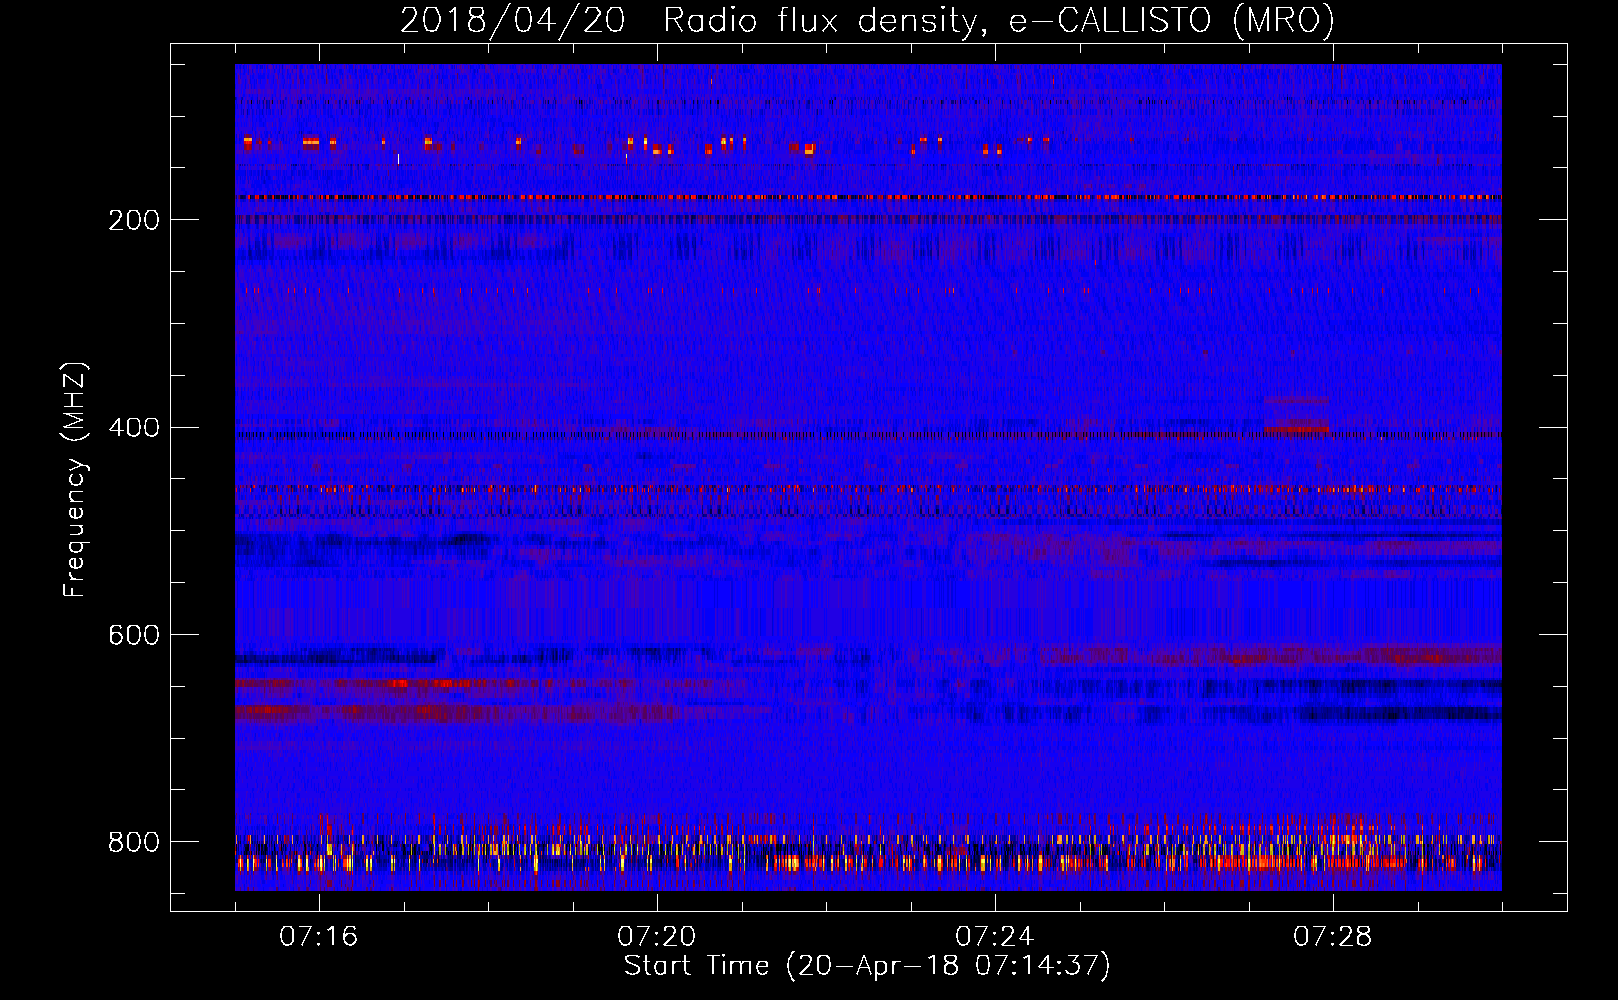
Task: Click the 'Start Time (20-Apr-18 07:14:37)' label
Action: [x=867, y=966]
